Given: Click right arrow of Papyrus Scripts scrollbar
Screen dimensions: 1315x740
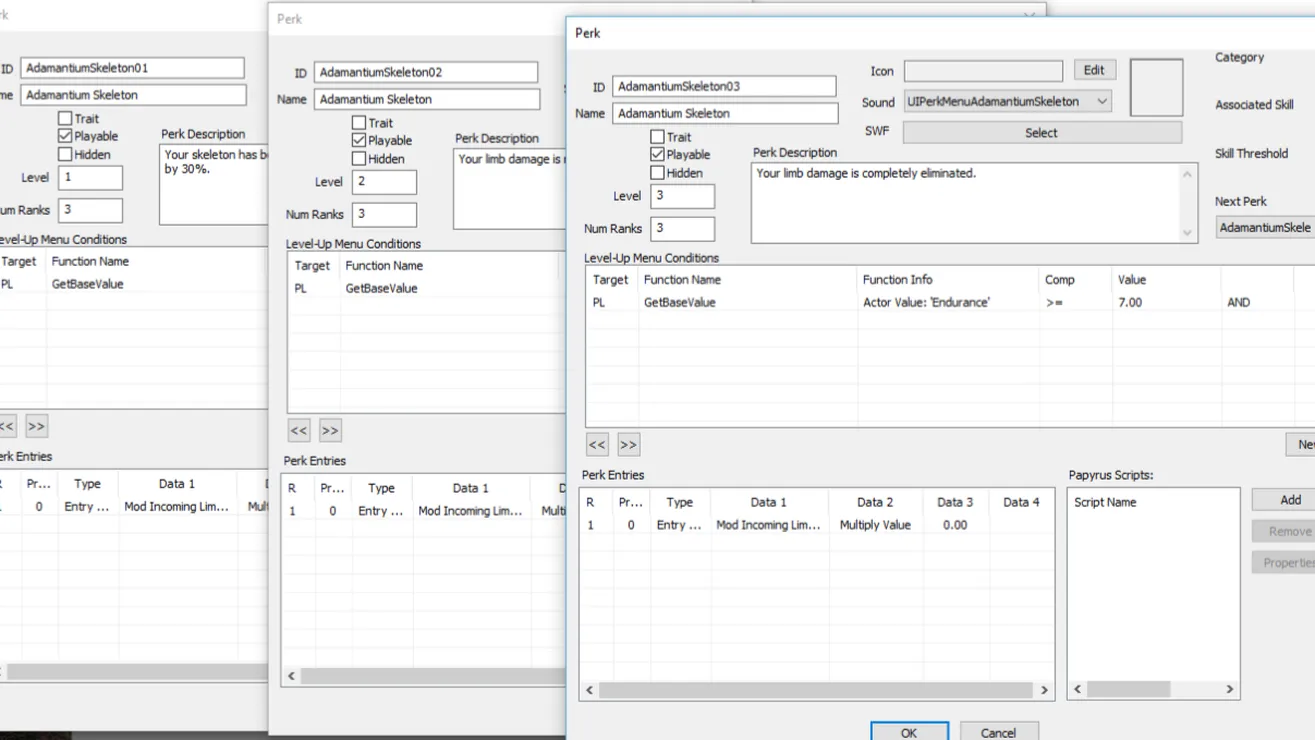Looking at the screenshot, I should (x=1230, y=689).
